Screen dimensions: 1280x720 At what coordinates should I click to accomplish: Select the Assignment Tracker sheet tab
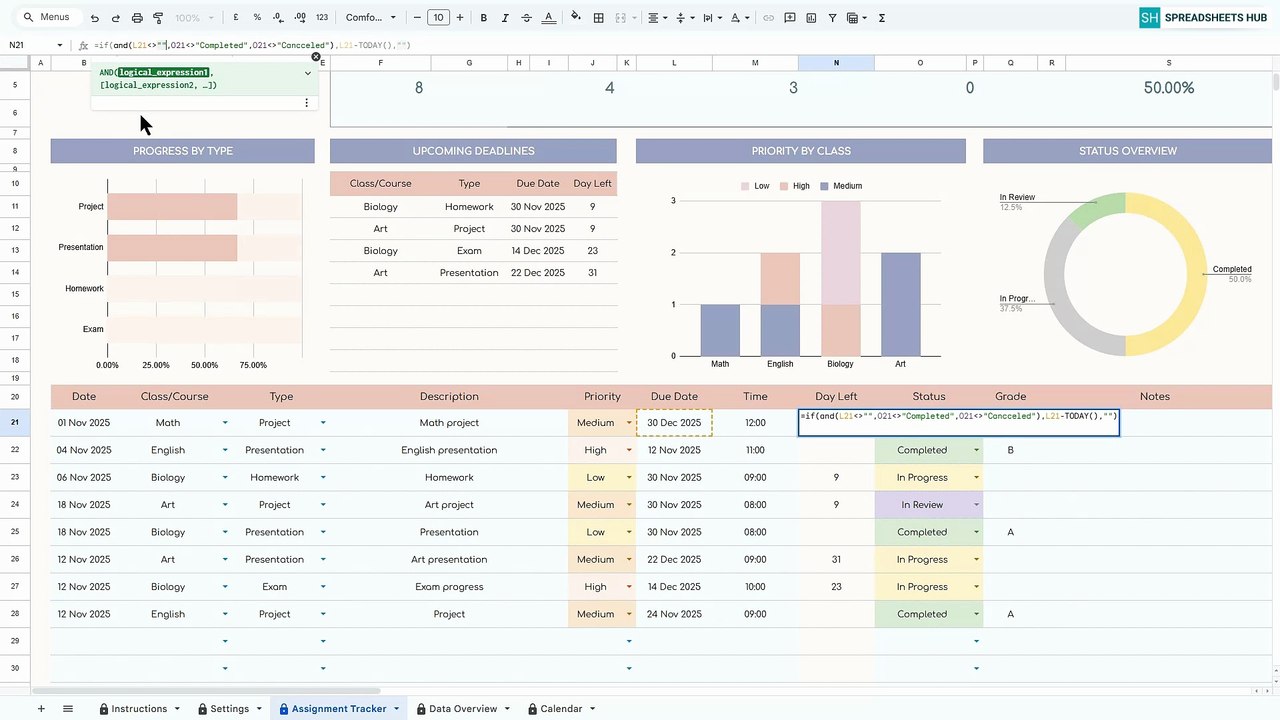(339, 709)
